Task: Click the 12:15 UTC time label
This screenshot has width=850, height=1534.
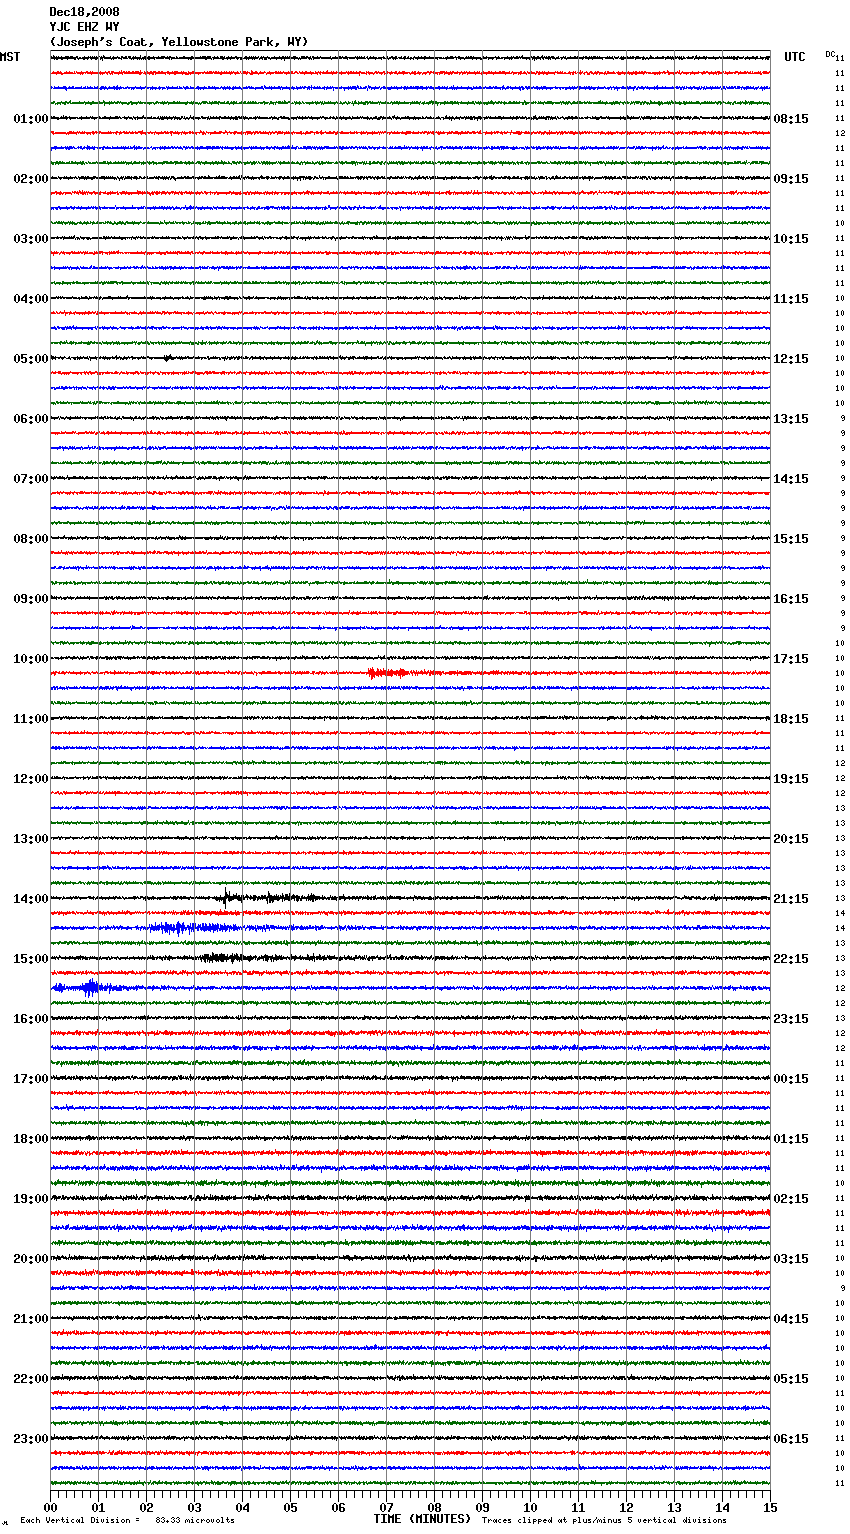Action: (x=791, y=359)
